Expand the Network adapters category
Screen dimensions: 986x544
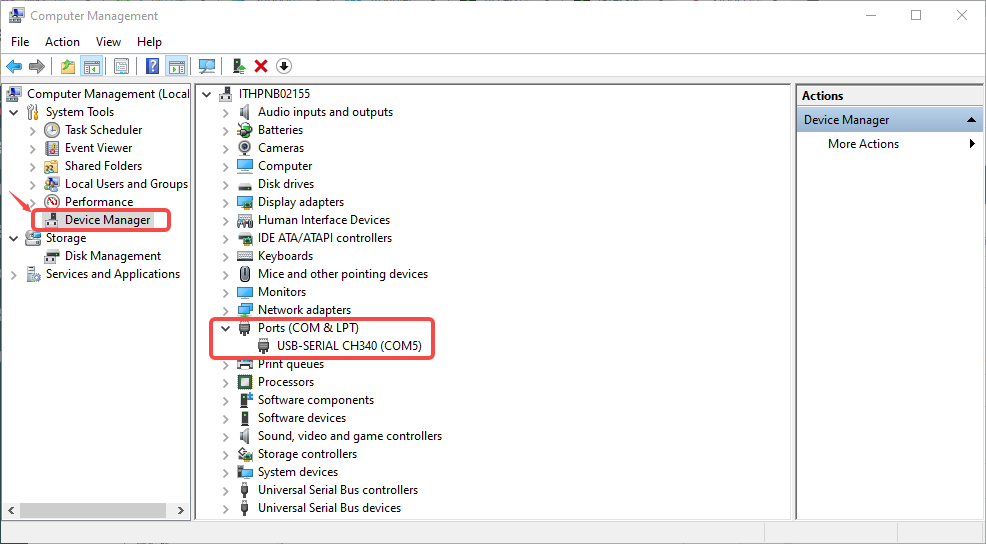[225, 310]
